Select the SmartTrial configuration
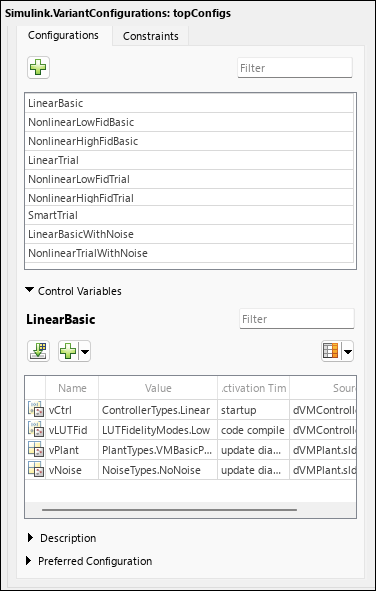Viewport: 376px width, 591px height. tap(189, 215)
